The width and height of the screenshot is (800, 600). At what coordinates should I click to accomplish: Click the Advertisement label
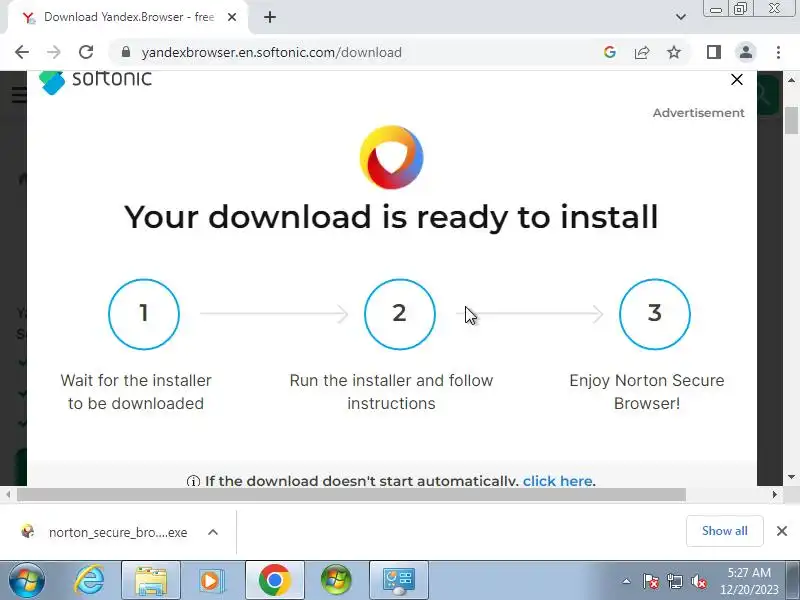click(x=698, y=113)
